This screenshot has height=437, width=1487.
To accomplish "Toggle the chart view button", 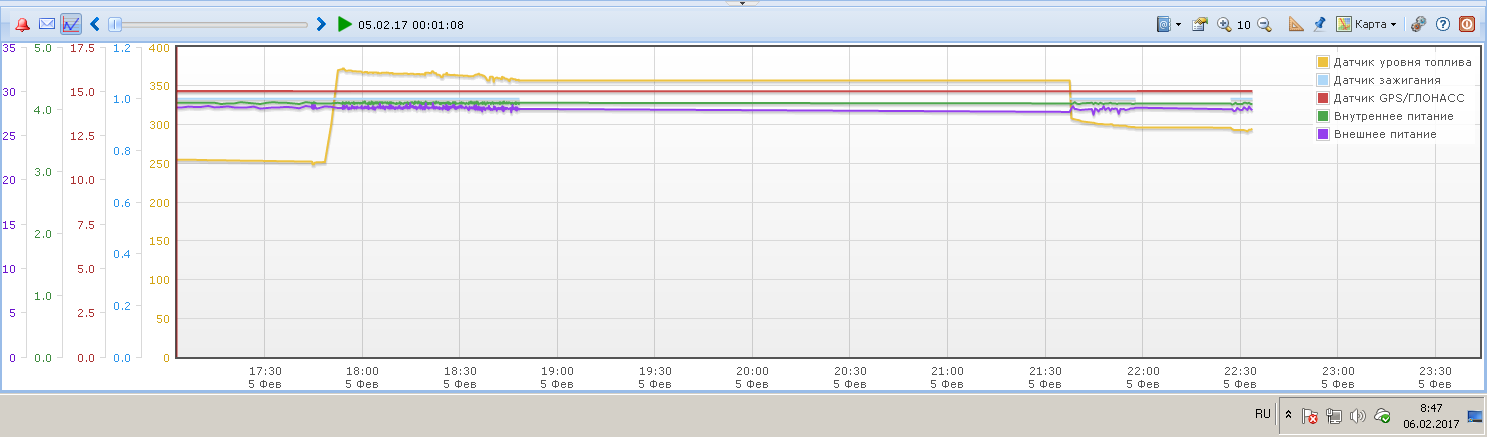I will coord(71,24).
